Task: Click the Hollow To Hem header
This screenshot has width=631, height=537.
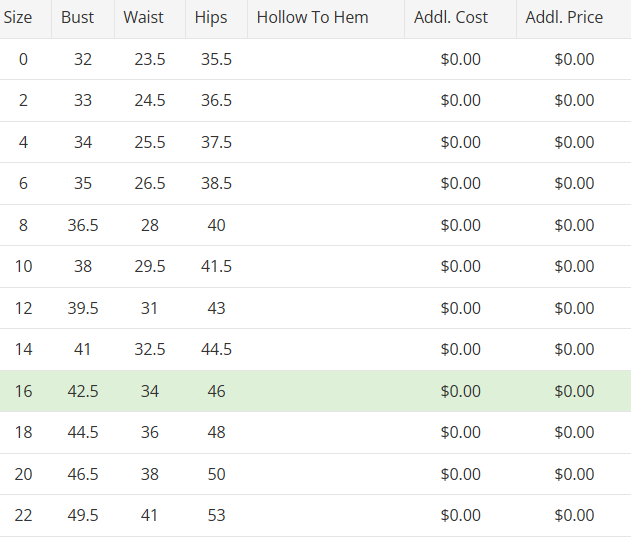Action: [x=312, y=17]
